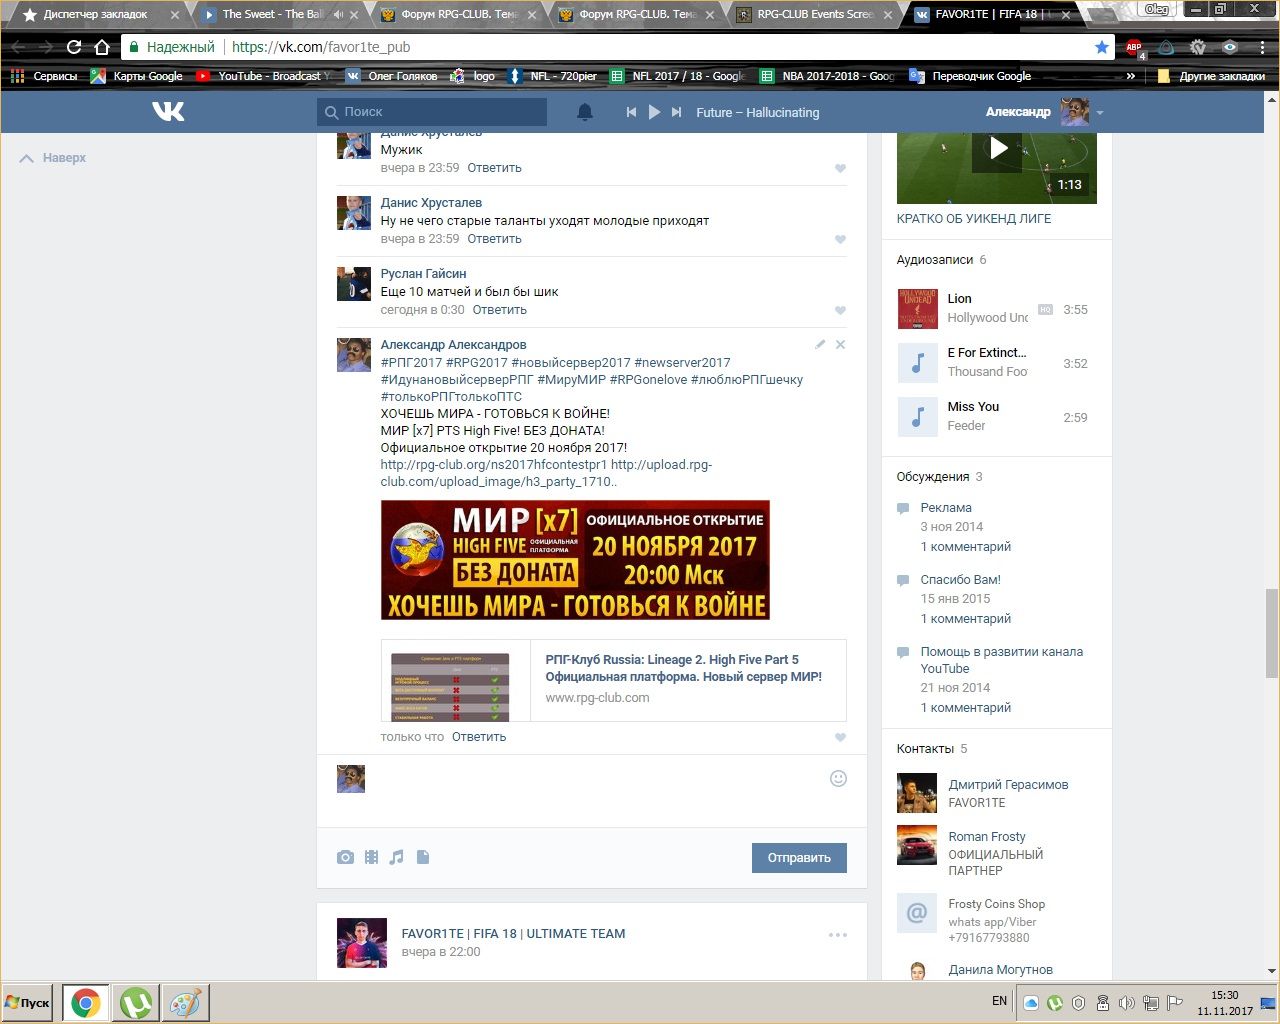Skip to next track in header player
Image resolution: width=1280 pixels, height=1024 pixels.
click(x=676, y=112)
